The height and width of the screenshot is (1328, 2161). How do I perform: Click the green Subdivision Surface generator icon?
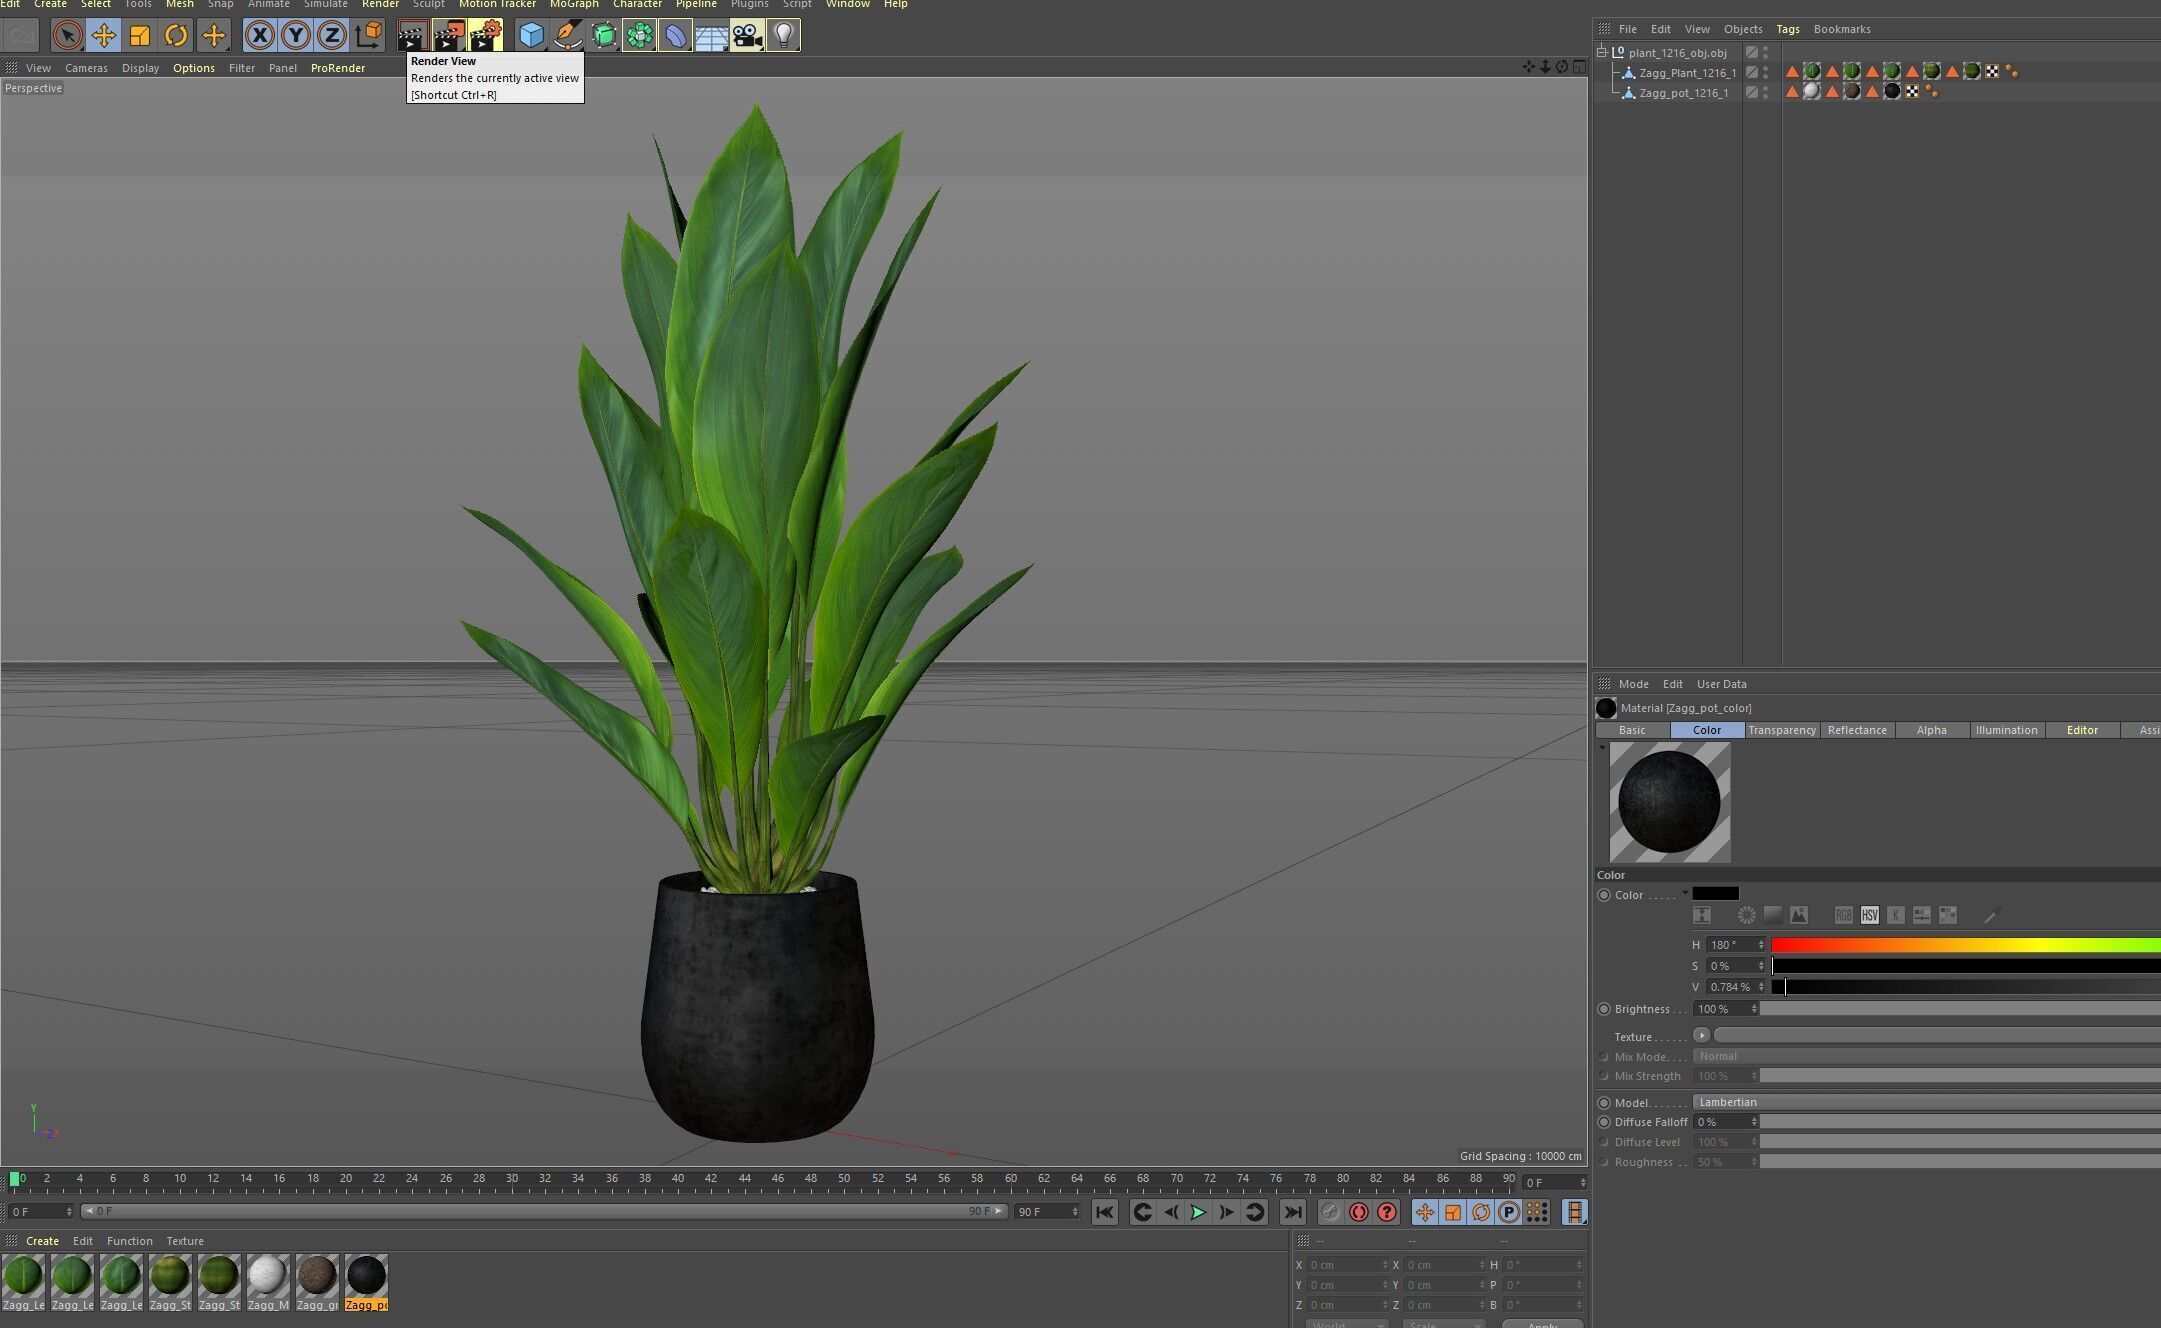coord(604,36)
